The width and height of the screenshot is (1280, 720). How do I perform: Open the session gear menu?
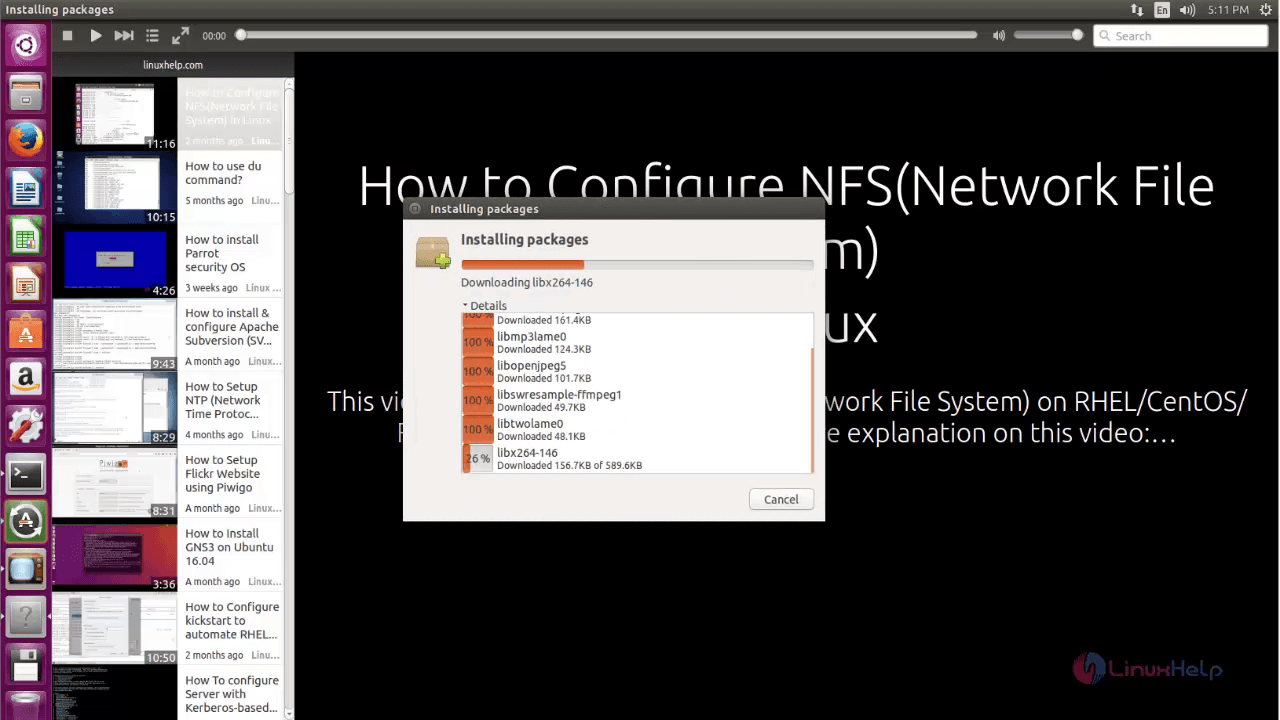[1265, 9]
